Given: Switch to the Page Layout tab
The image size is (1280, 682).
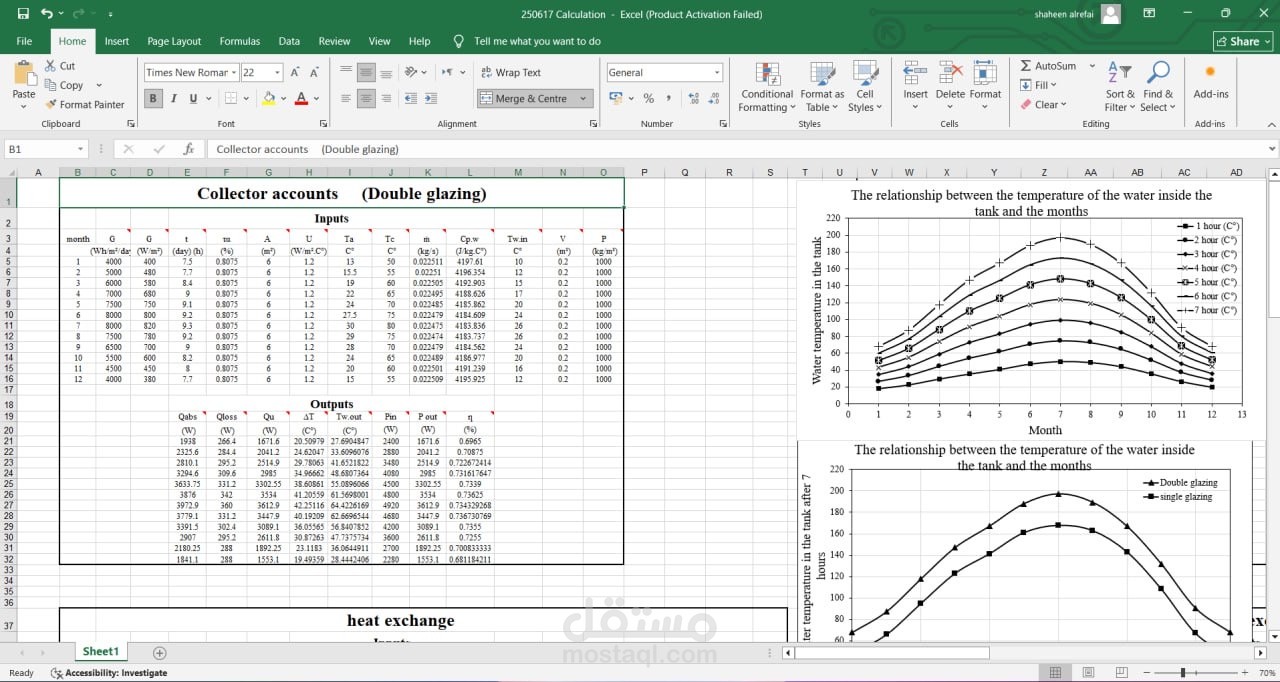Looking at the screenshot, I should [174, 41].
